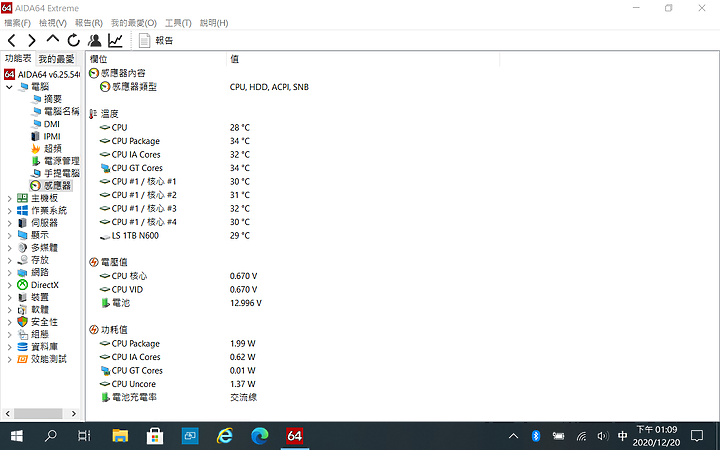Image resolution: width=720 pixels, height=450 pixels.
Task: Open the 我的最愛(O) menu
Action: (134, 22)
